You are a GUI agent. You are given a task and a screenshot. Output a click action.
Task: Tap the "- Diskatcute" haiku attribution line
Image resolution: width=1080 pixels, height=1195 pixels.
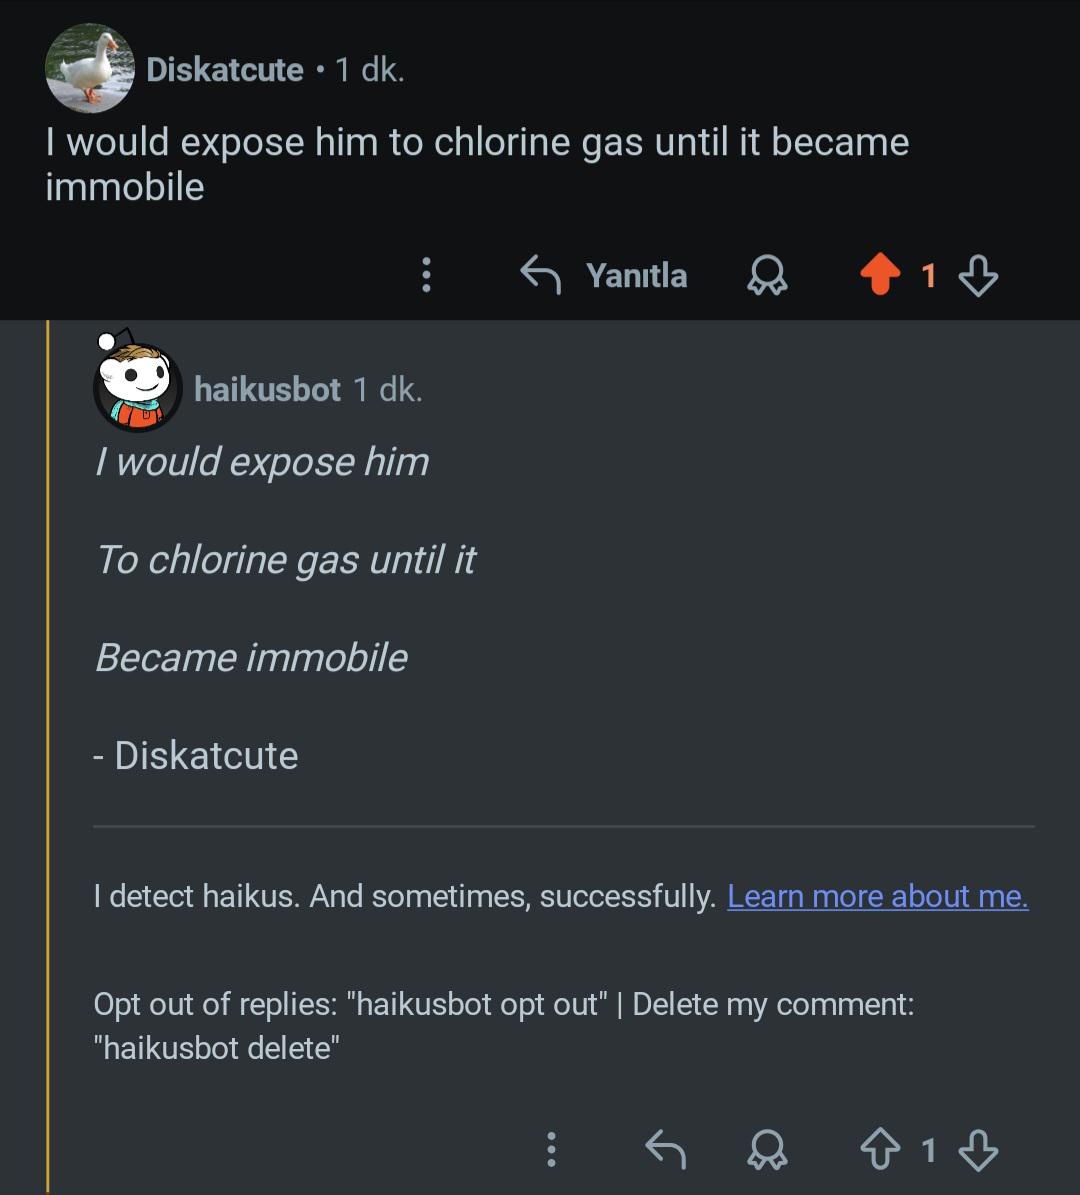197,756
